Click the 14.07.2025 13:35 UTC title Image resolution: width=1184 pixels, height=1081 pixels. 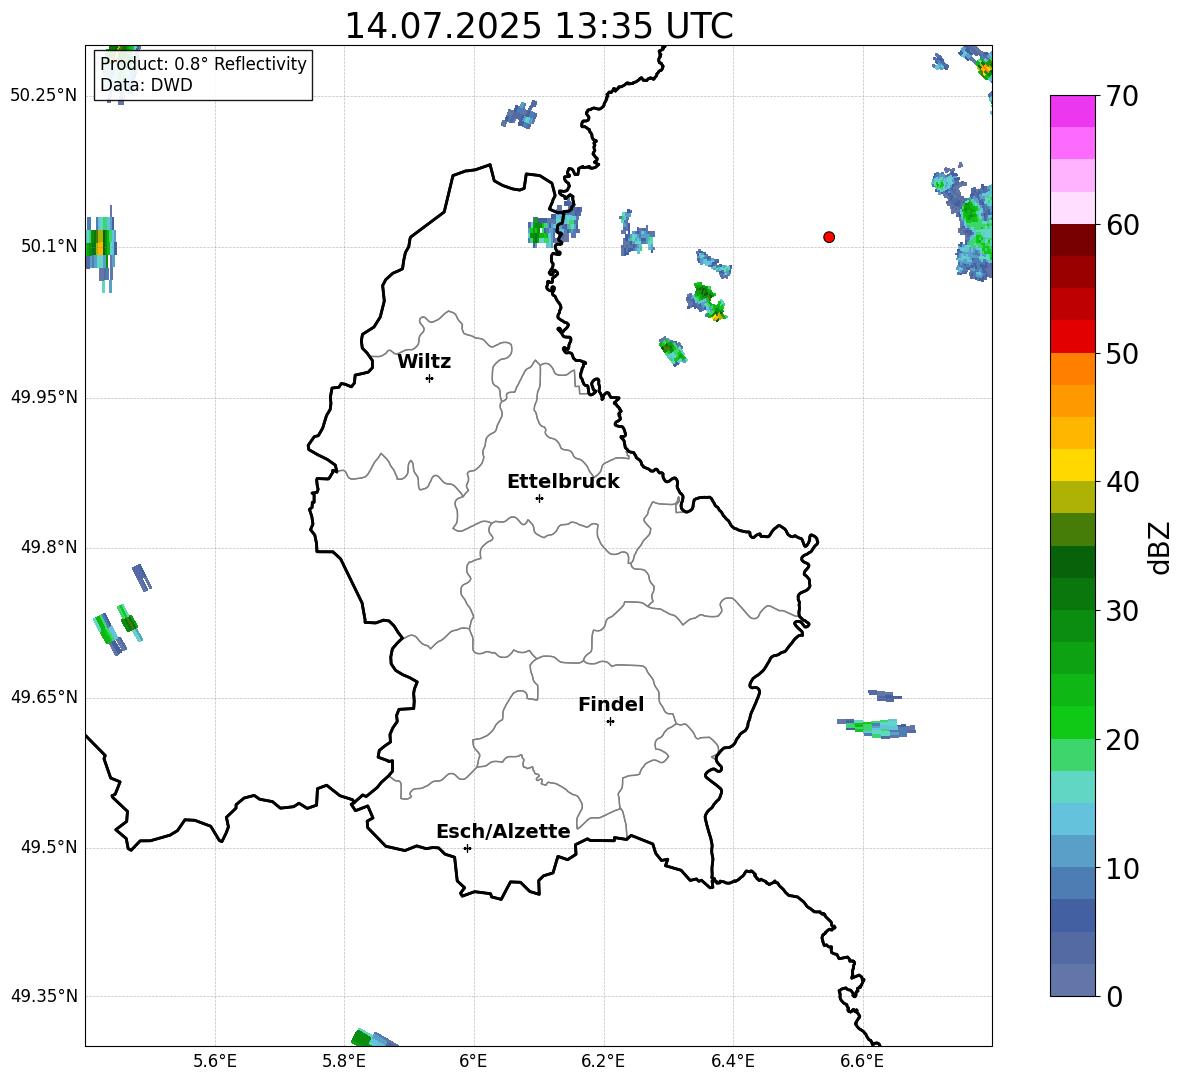point(538,26)
